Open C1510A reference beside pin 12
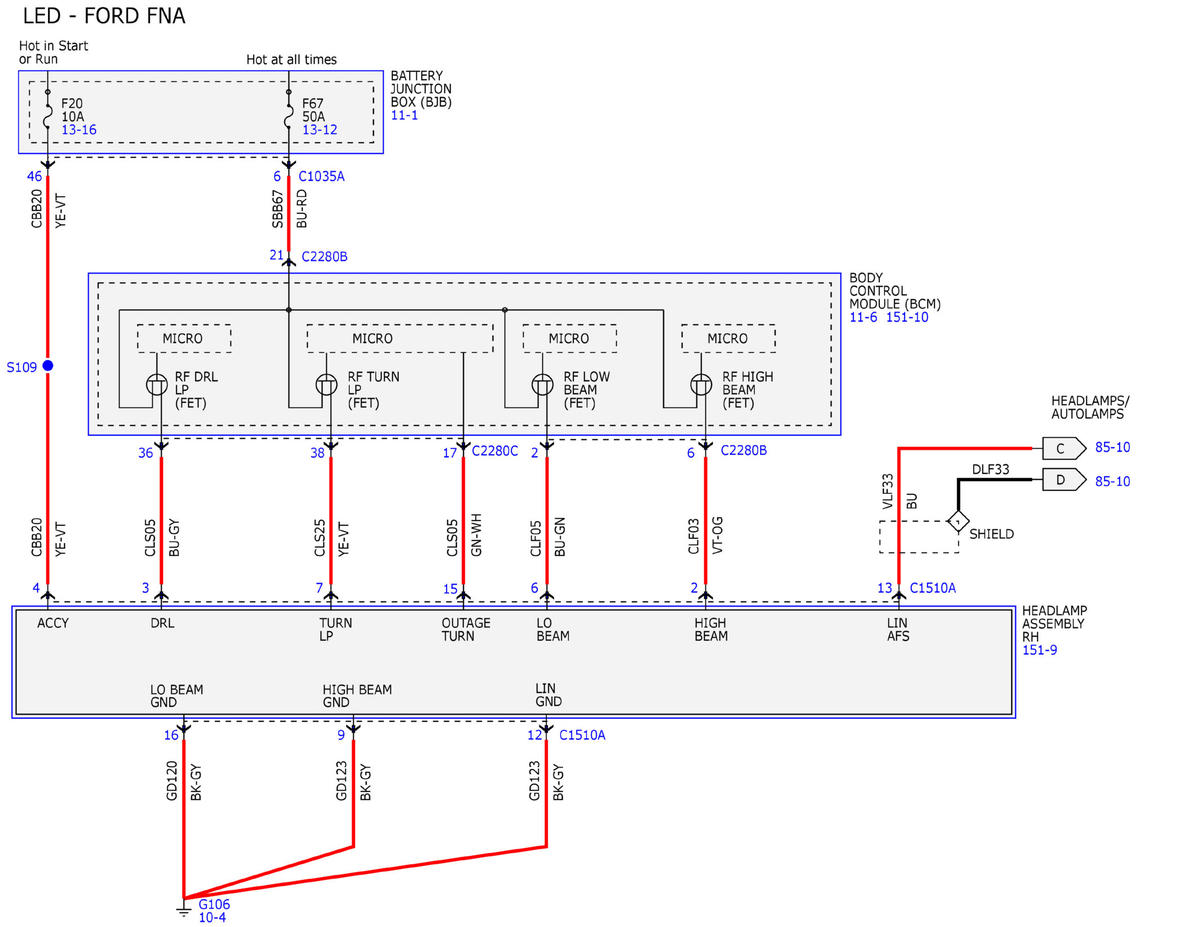 click(x=582, y=735)
